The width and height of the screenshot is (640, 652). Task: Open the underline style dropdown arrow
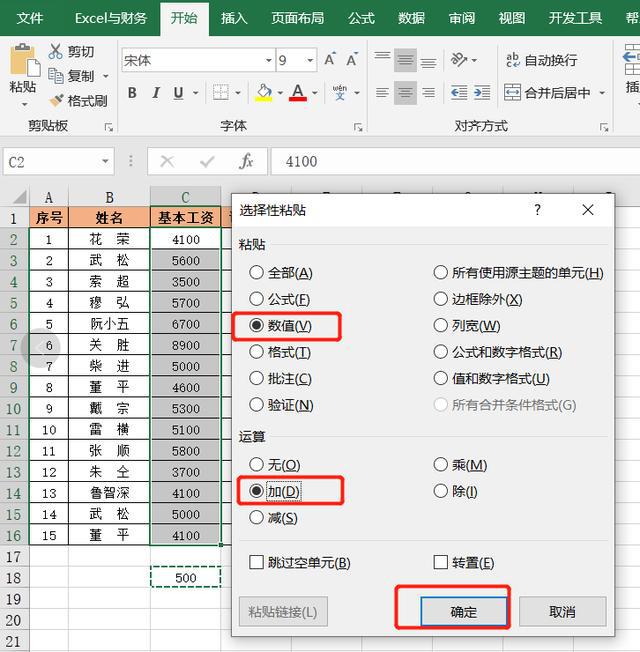click(x=195, y=93)
